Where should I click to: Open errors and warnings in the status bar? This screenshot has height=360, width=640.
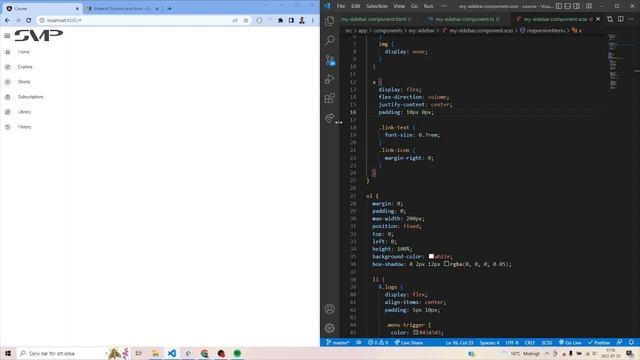[x=378, y=342]
